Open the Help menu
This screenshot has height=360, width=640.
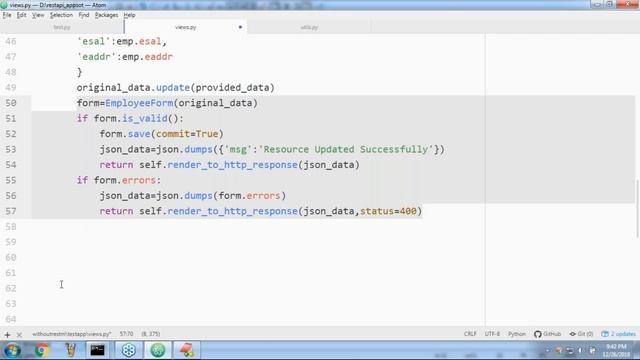tap(129, 15)
